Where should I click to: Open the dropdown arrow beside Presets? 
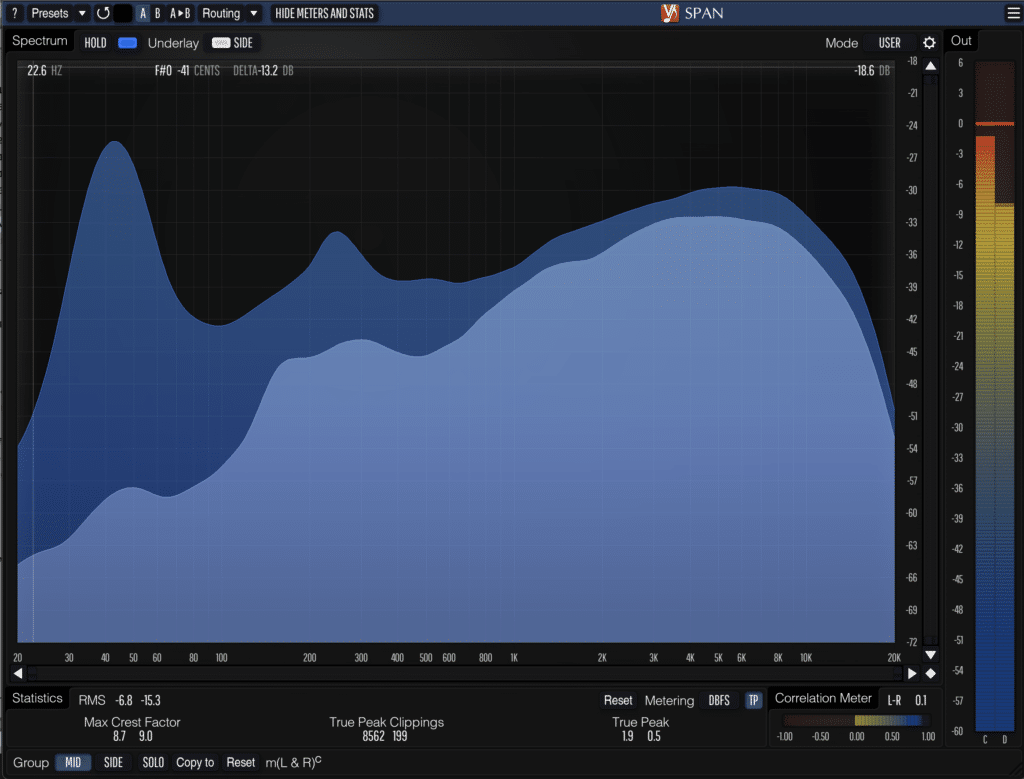point(82,13)
